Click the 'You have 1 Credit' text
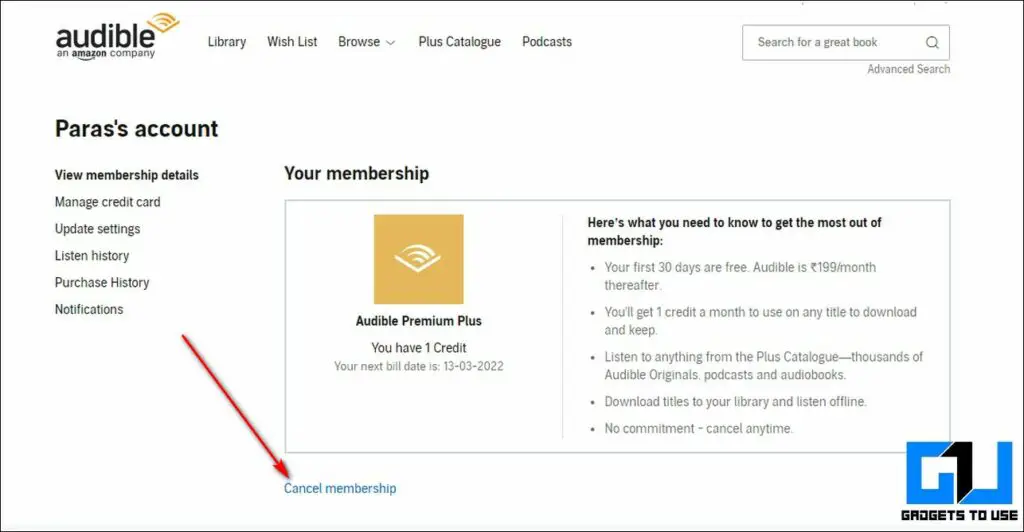This screenshot has height=532, width=1024. 419,348
